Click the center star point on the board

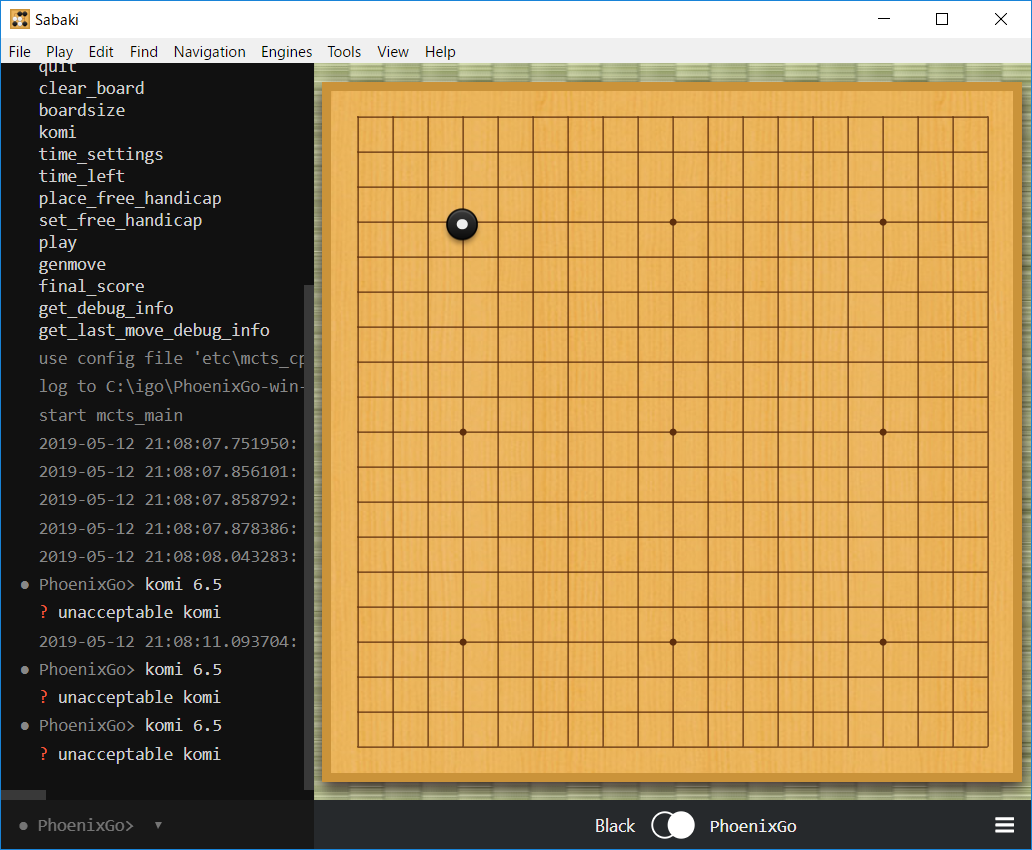(673, 432)
